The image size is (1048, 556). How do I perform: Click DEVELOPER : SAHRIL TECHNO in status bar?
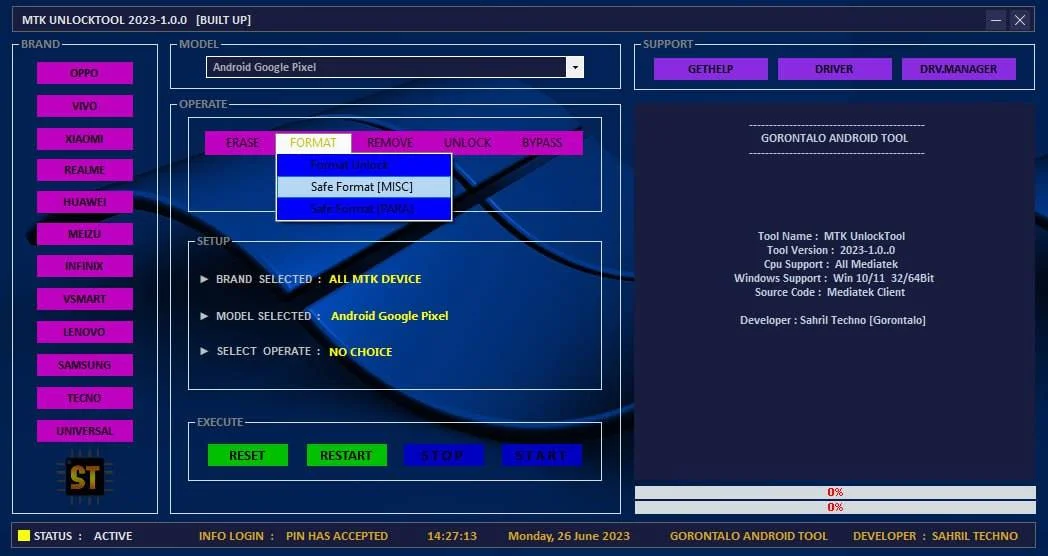(935, 536)
